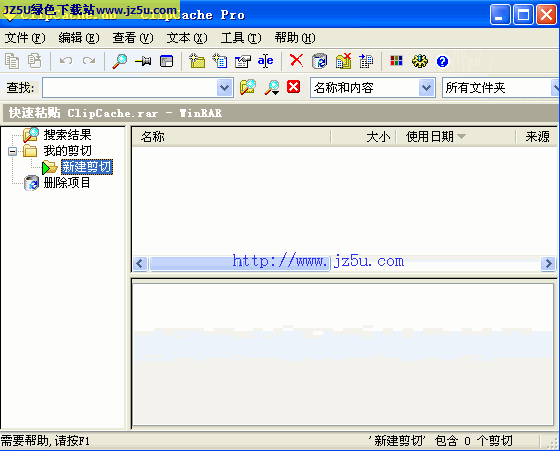Open the clip properties icon

pyautogui.click(x=242, y=61)
